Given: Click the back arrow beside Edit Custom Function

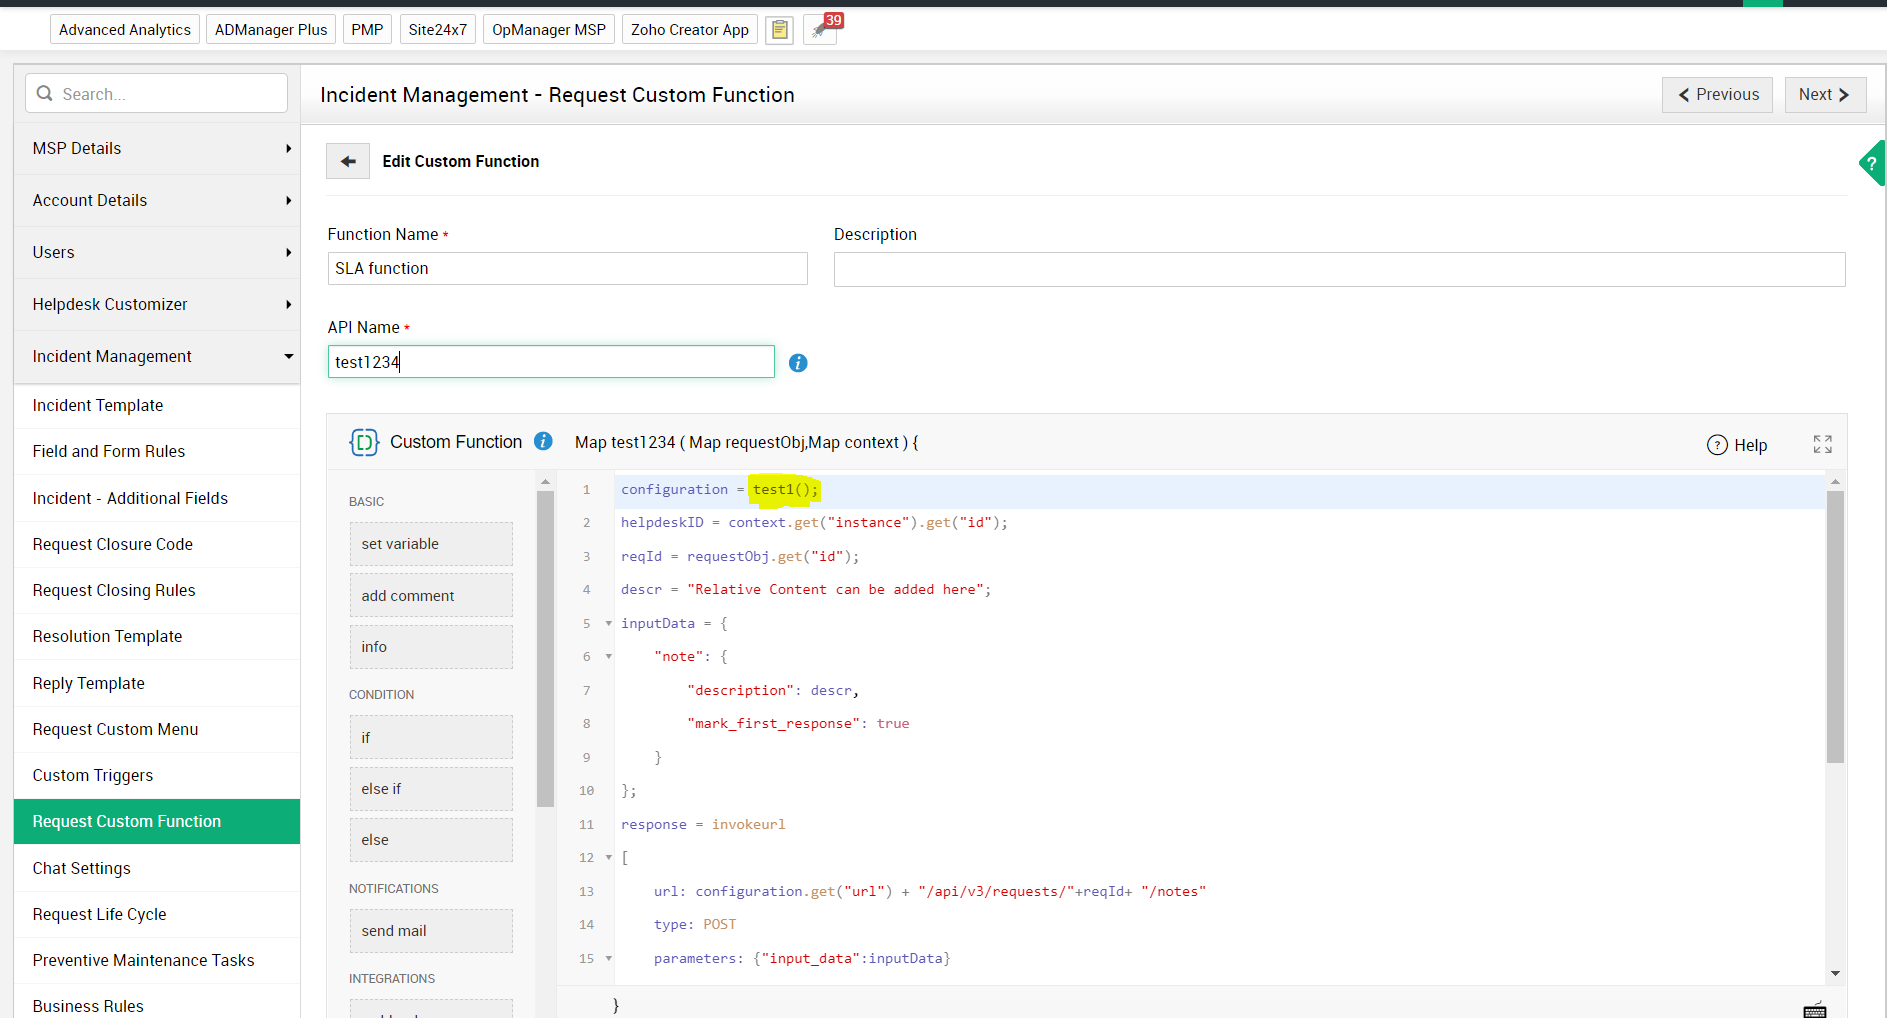Looking at the screenshot, I should 348,161.
